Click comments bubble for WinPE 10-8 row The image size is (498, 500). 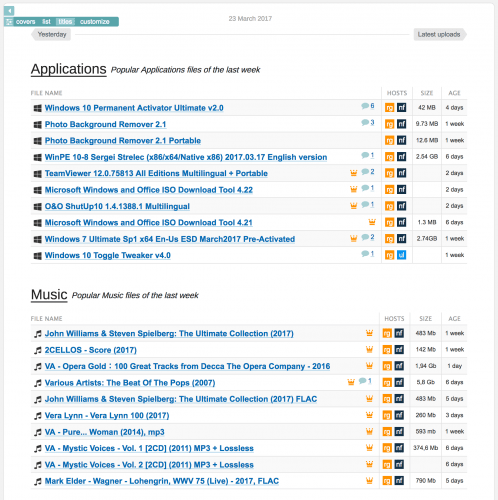[368, 155]
